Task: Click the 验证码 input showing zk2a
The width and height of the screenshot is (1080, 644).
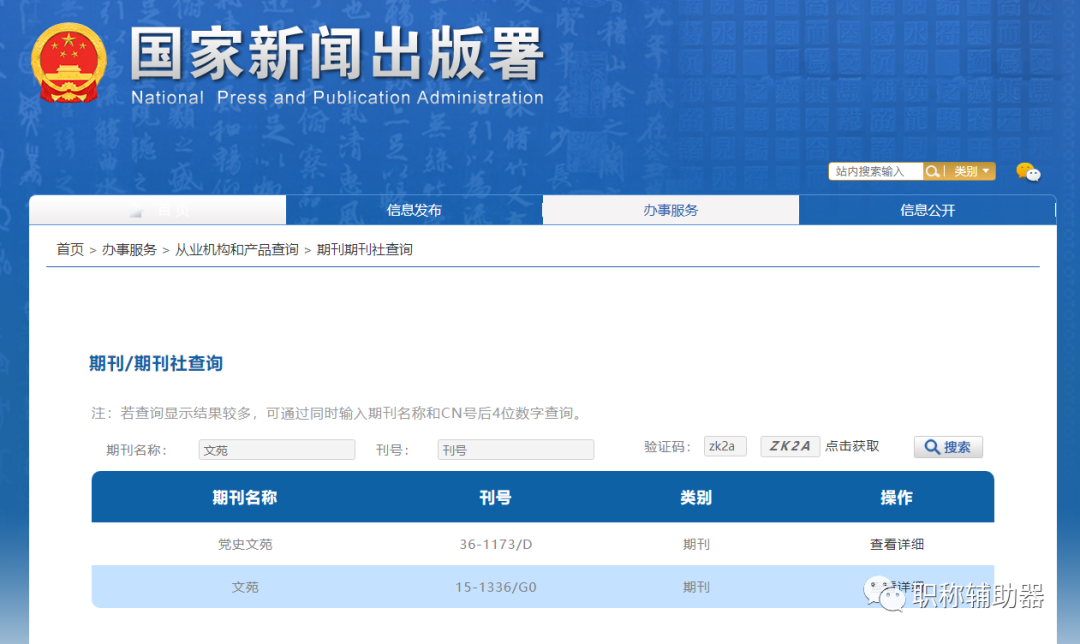Action: (725, 446)
